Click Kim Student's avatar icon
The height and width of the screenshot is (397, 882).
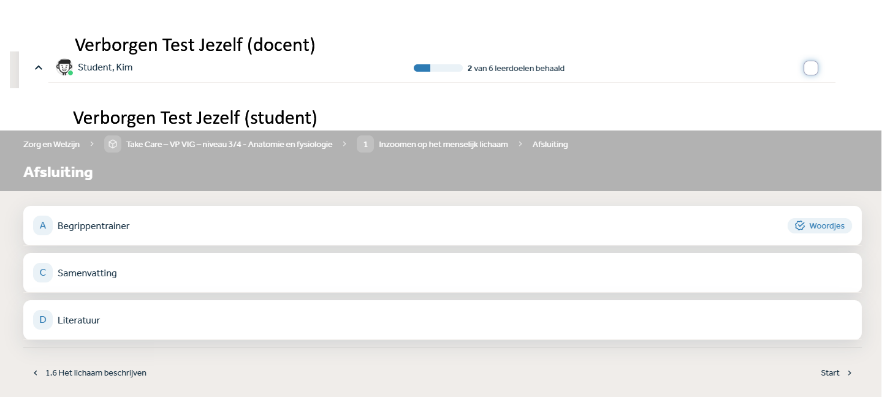point(65,67)
